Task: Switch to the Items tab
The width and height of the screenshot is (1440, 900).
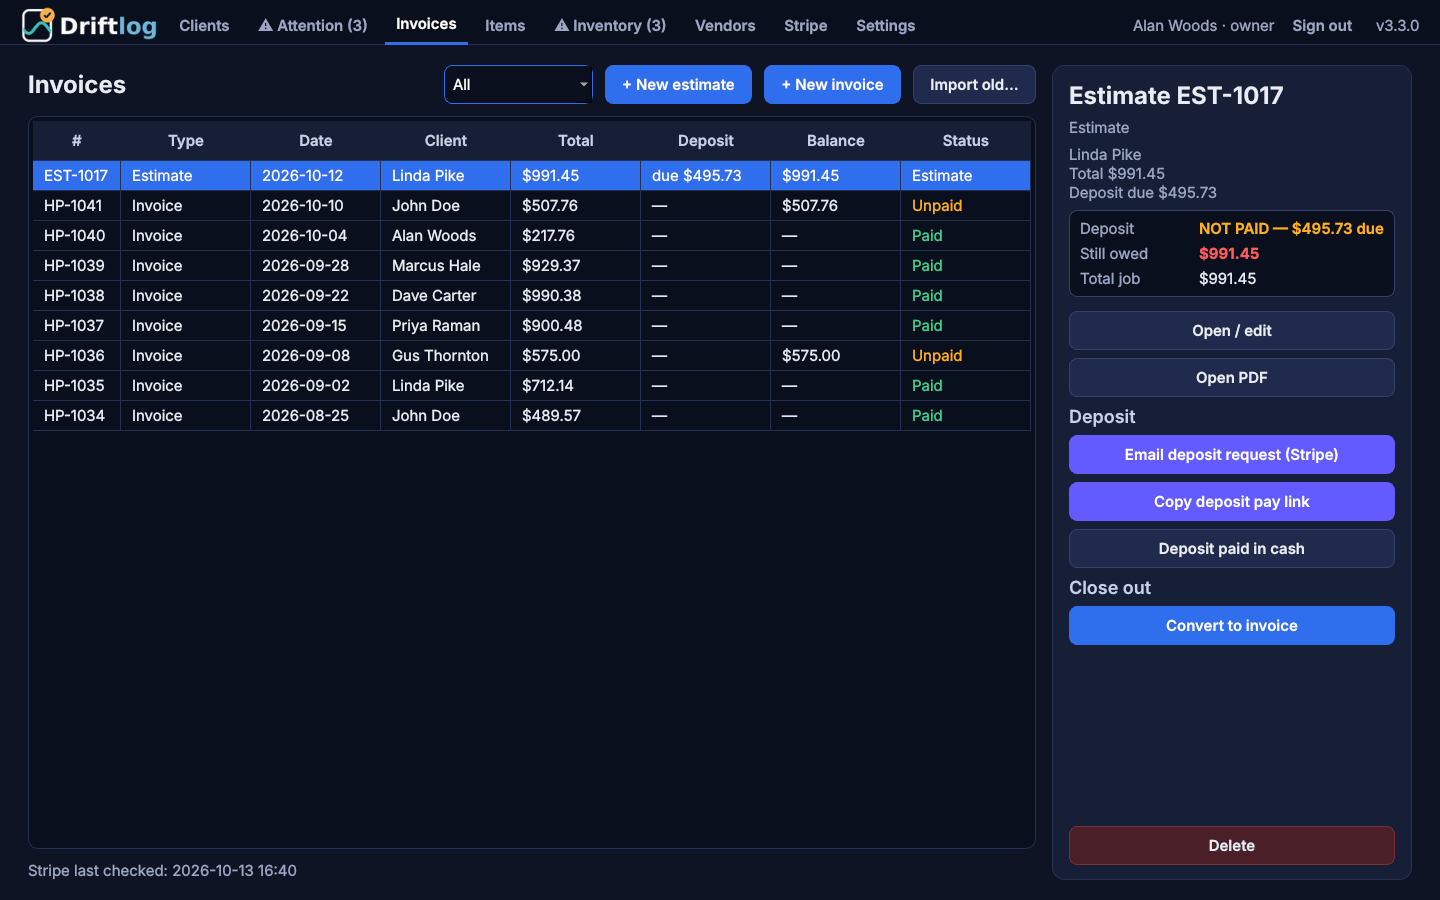Action: 505,26
